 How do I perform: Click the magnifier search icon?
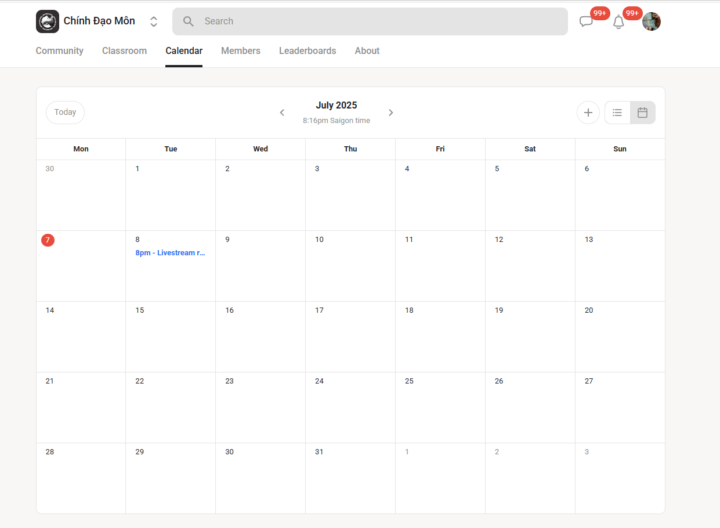click(188, 21)
